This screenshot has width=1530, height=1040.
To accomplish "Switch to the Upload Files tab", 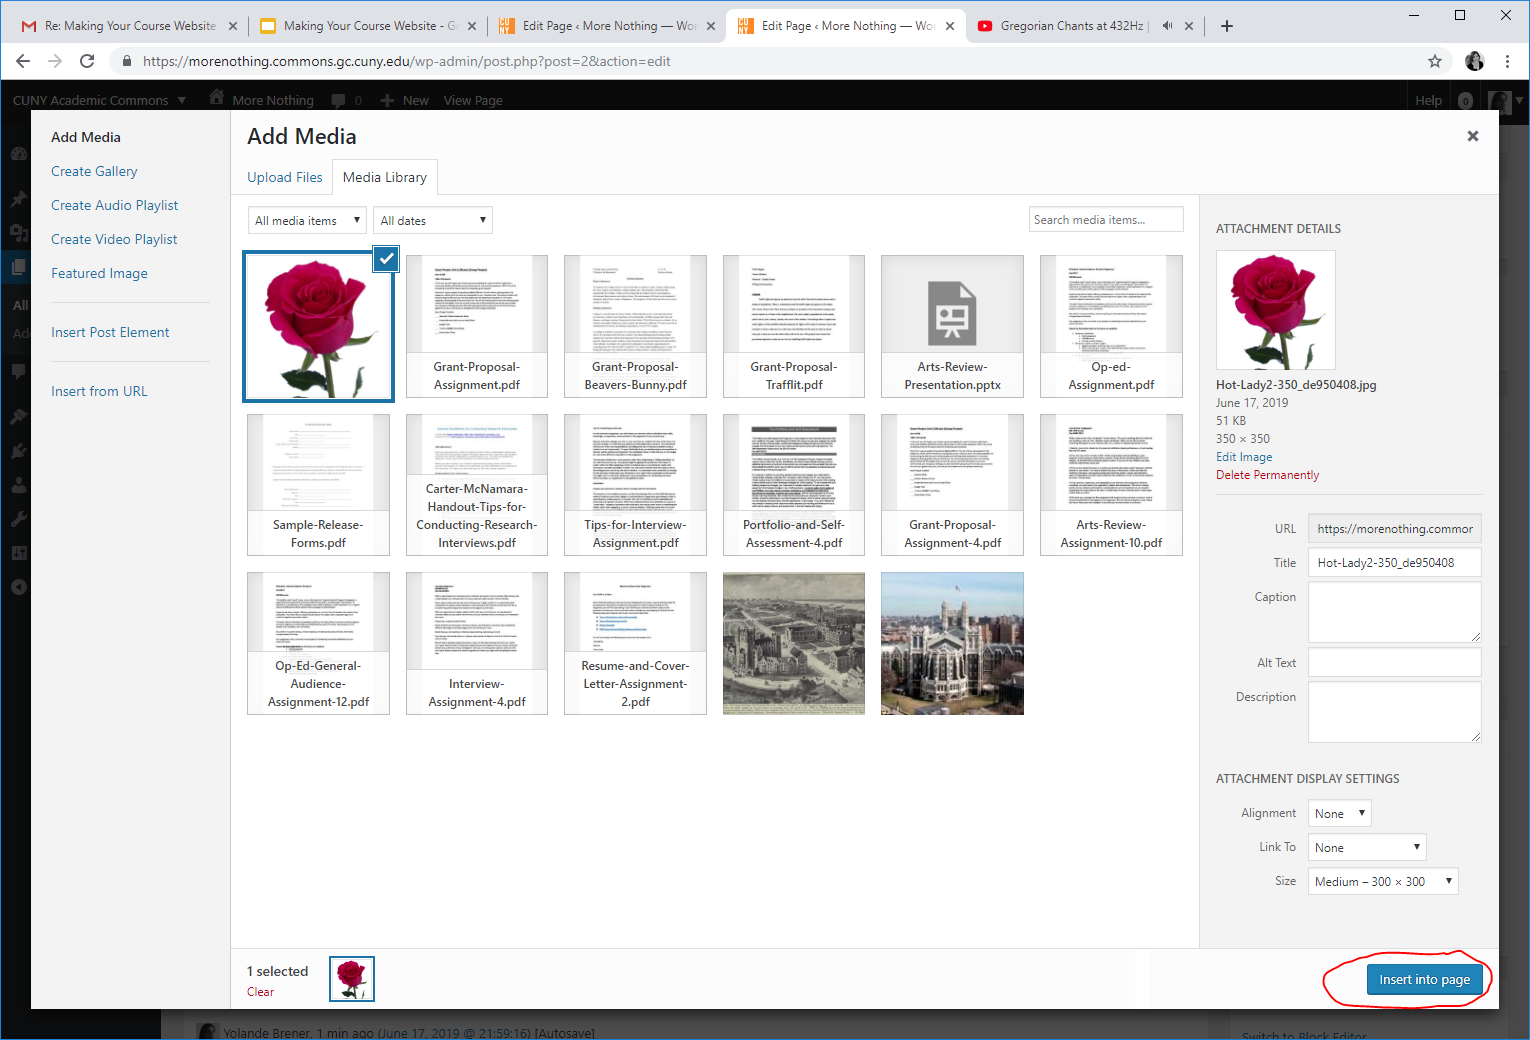I will point(285,177).
